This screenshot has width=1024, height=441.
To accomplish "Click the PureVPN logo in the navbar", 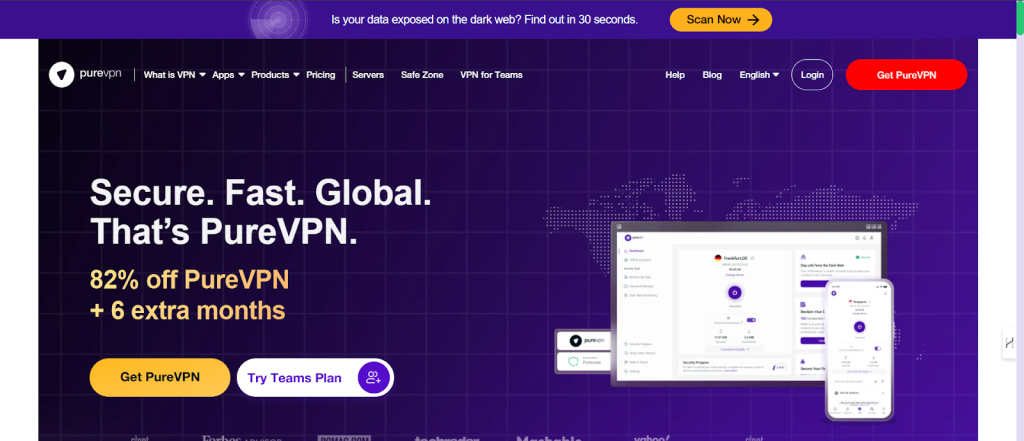I will coord(85,75).
